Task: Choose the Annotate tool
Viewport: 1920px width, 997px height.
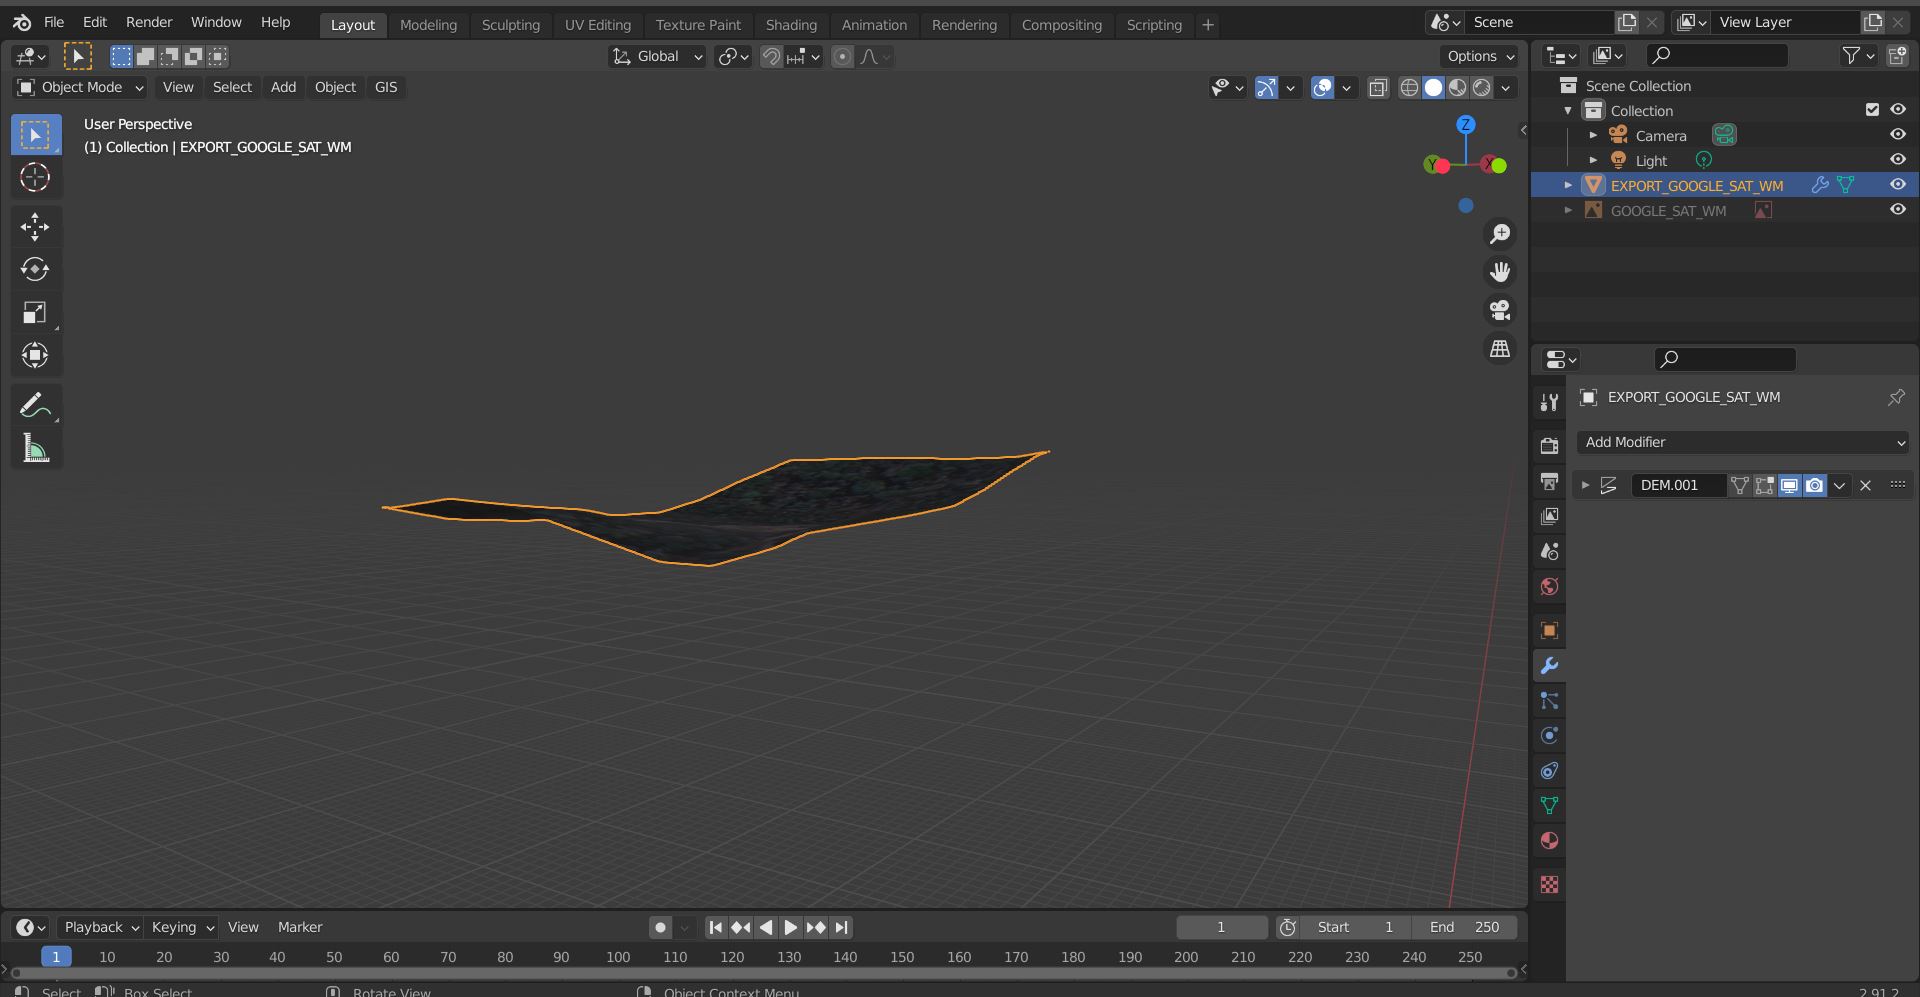Action: [35, 405]
